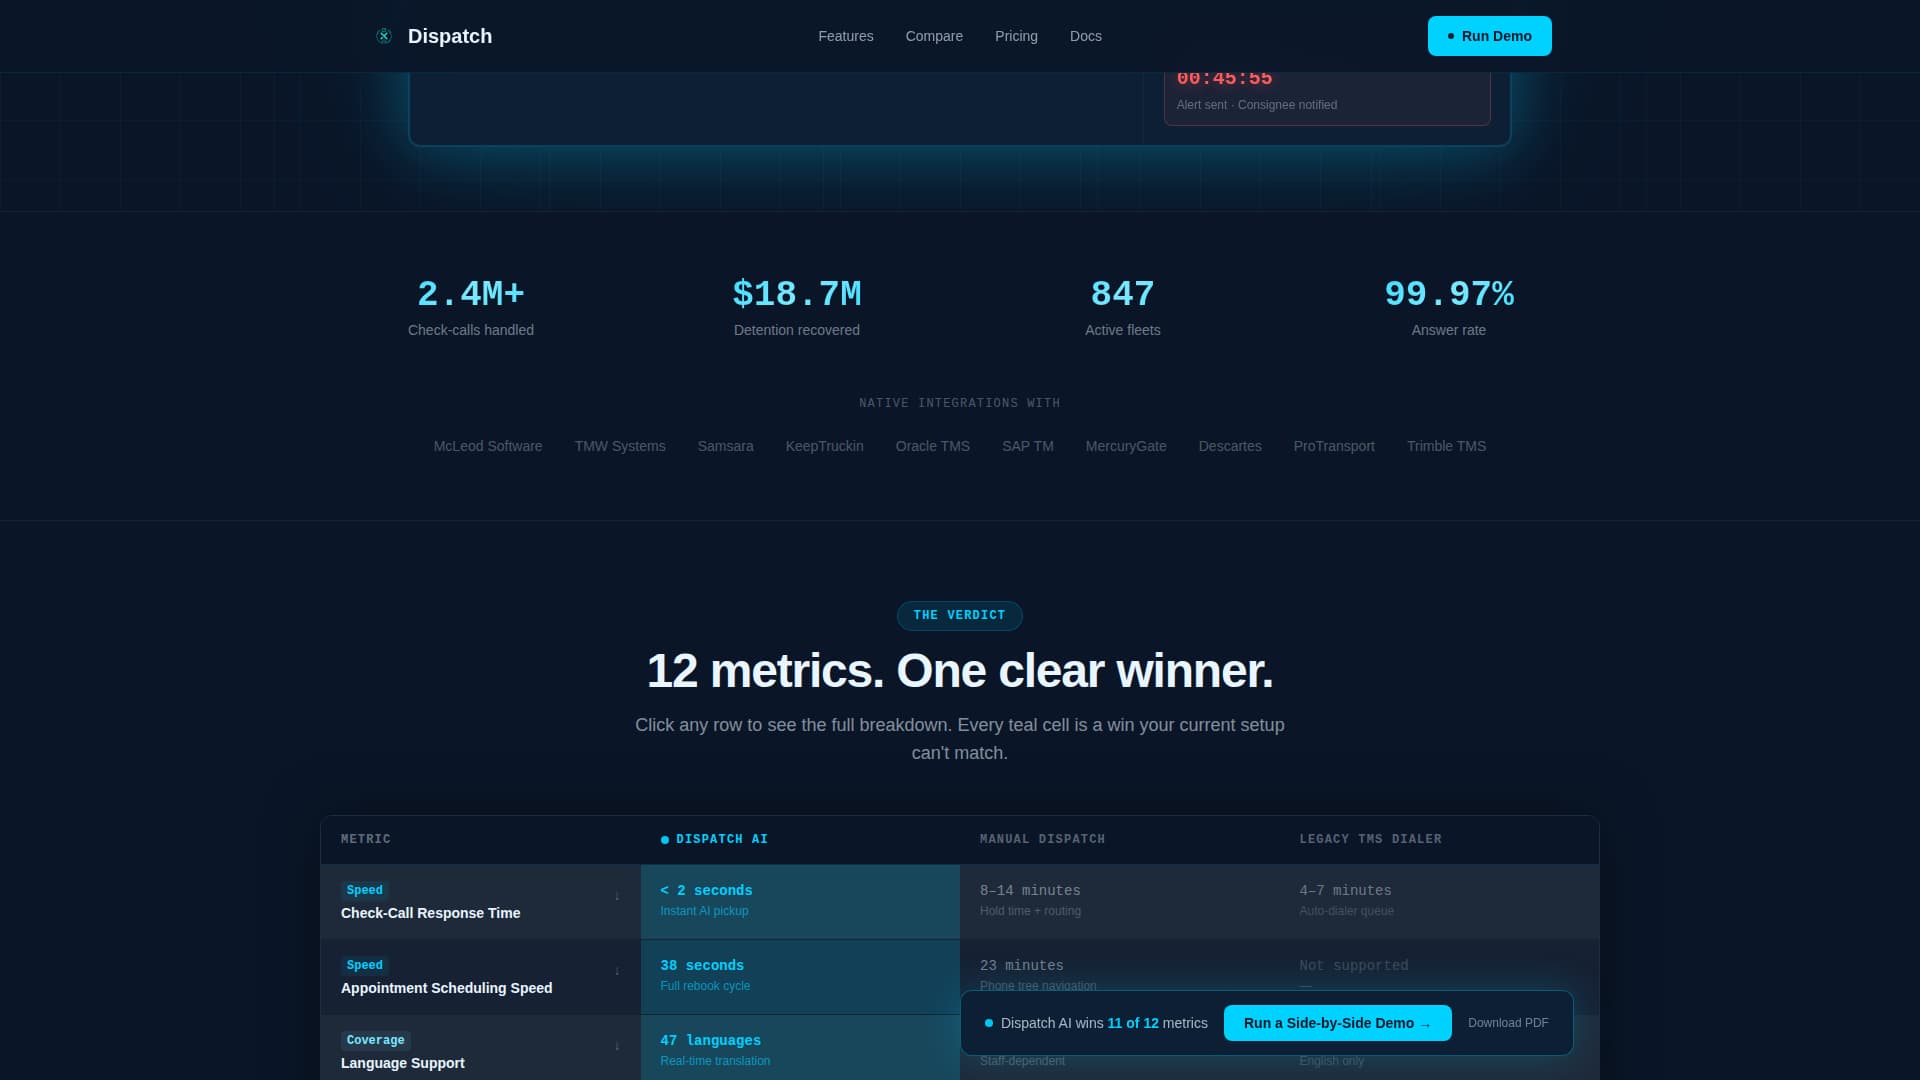Viewport: 1920px width, 1080px height.
Task: Select the MercuryGate integration
Action: 1126,446
